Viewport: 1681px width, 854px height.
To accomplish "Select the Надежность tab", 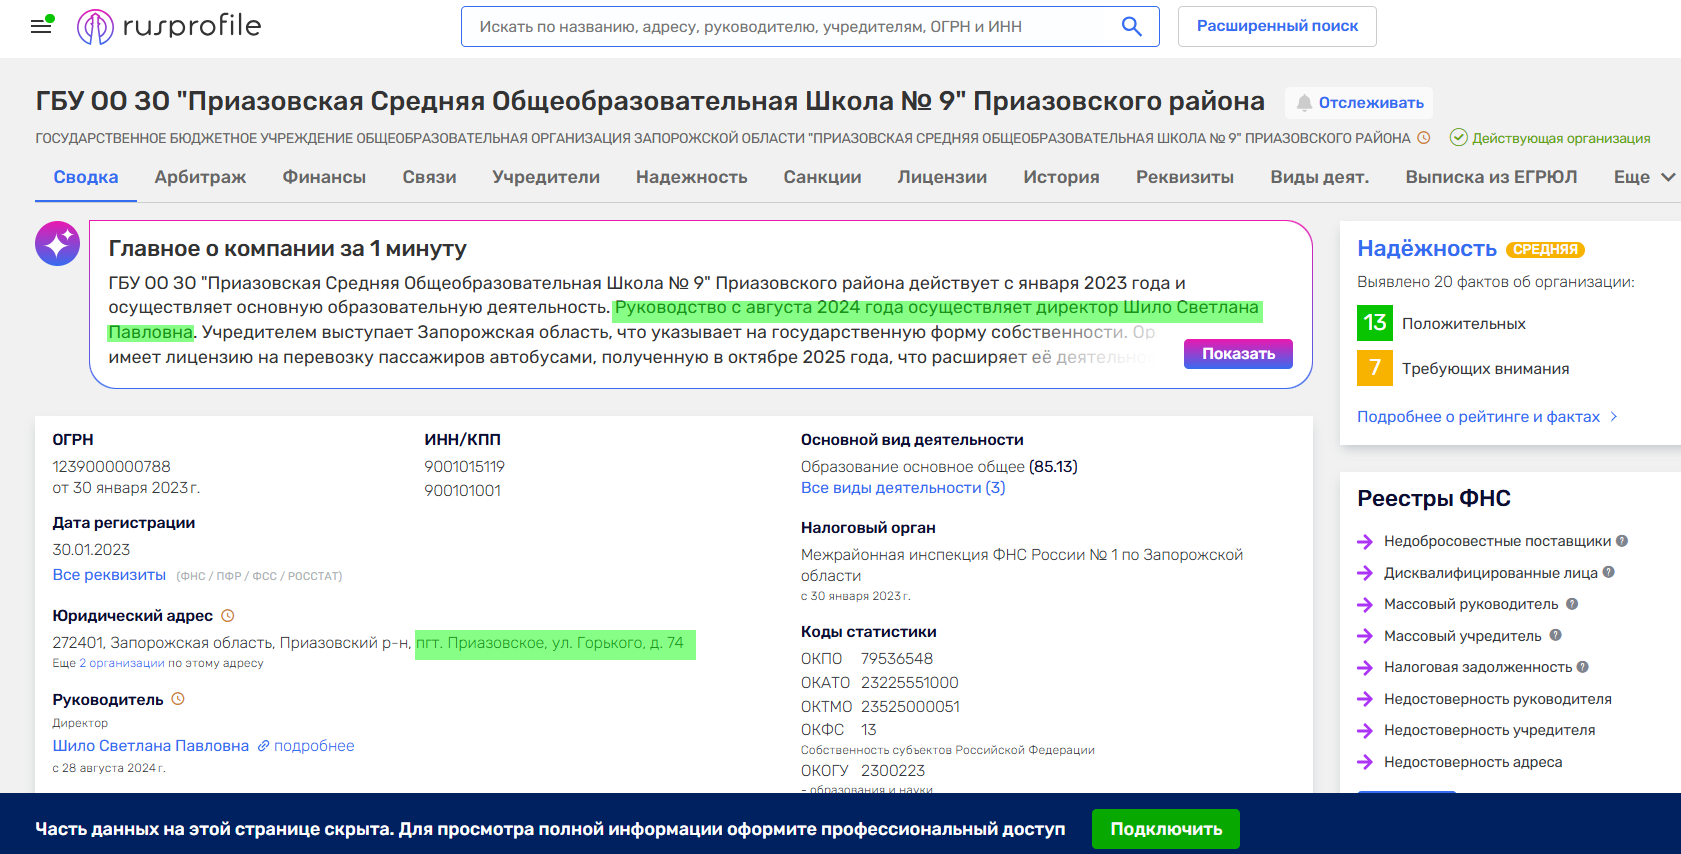I will (x=692, y=177).
